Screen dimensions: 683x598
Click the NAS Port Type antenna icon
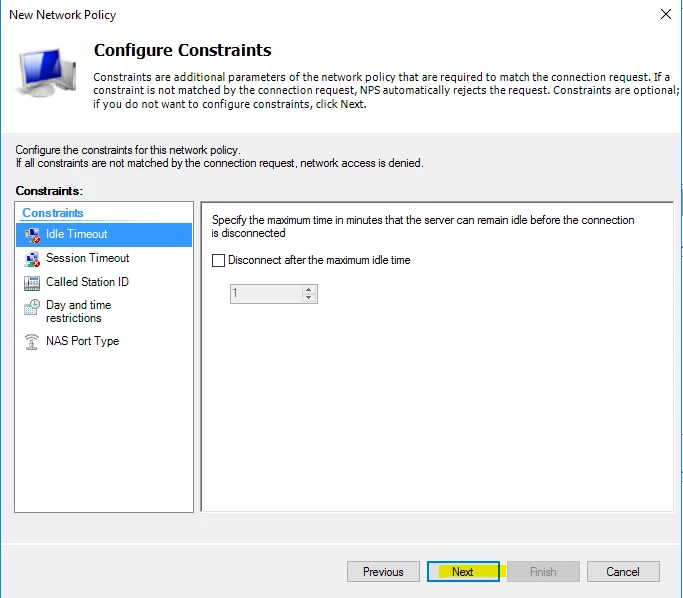point(32,341)
